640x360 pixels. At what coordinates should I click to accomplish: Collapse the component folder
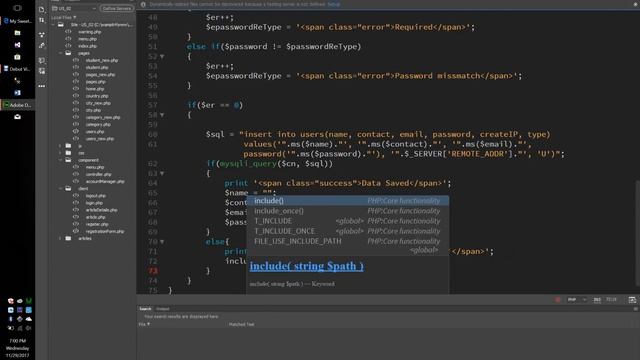tap(60, 160)
